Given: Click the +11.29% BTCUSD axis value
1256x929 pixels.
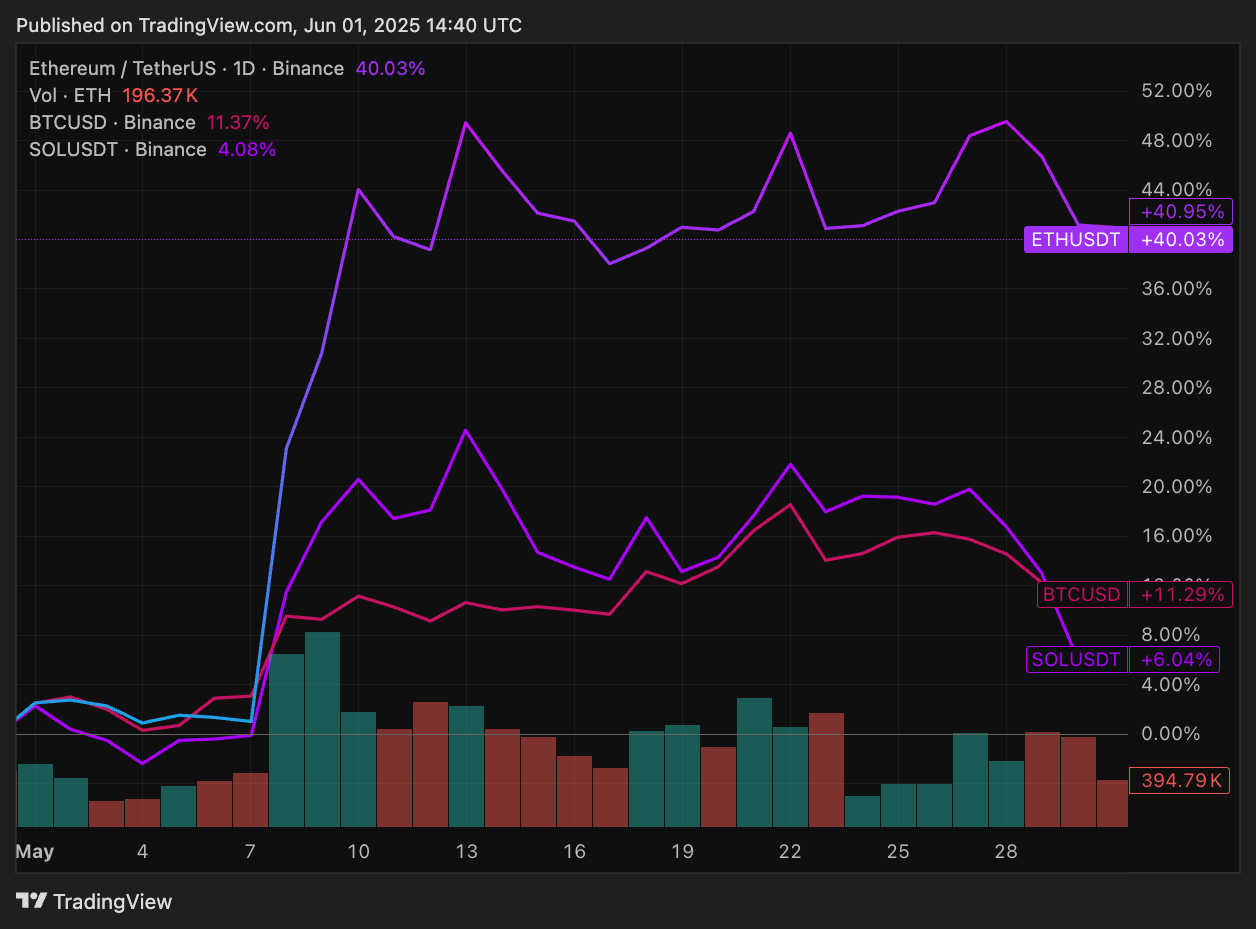Looking at the screenshot, I should pyautogui.click(x=1181, y=595).
